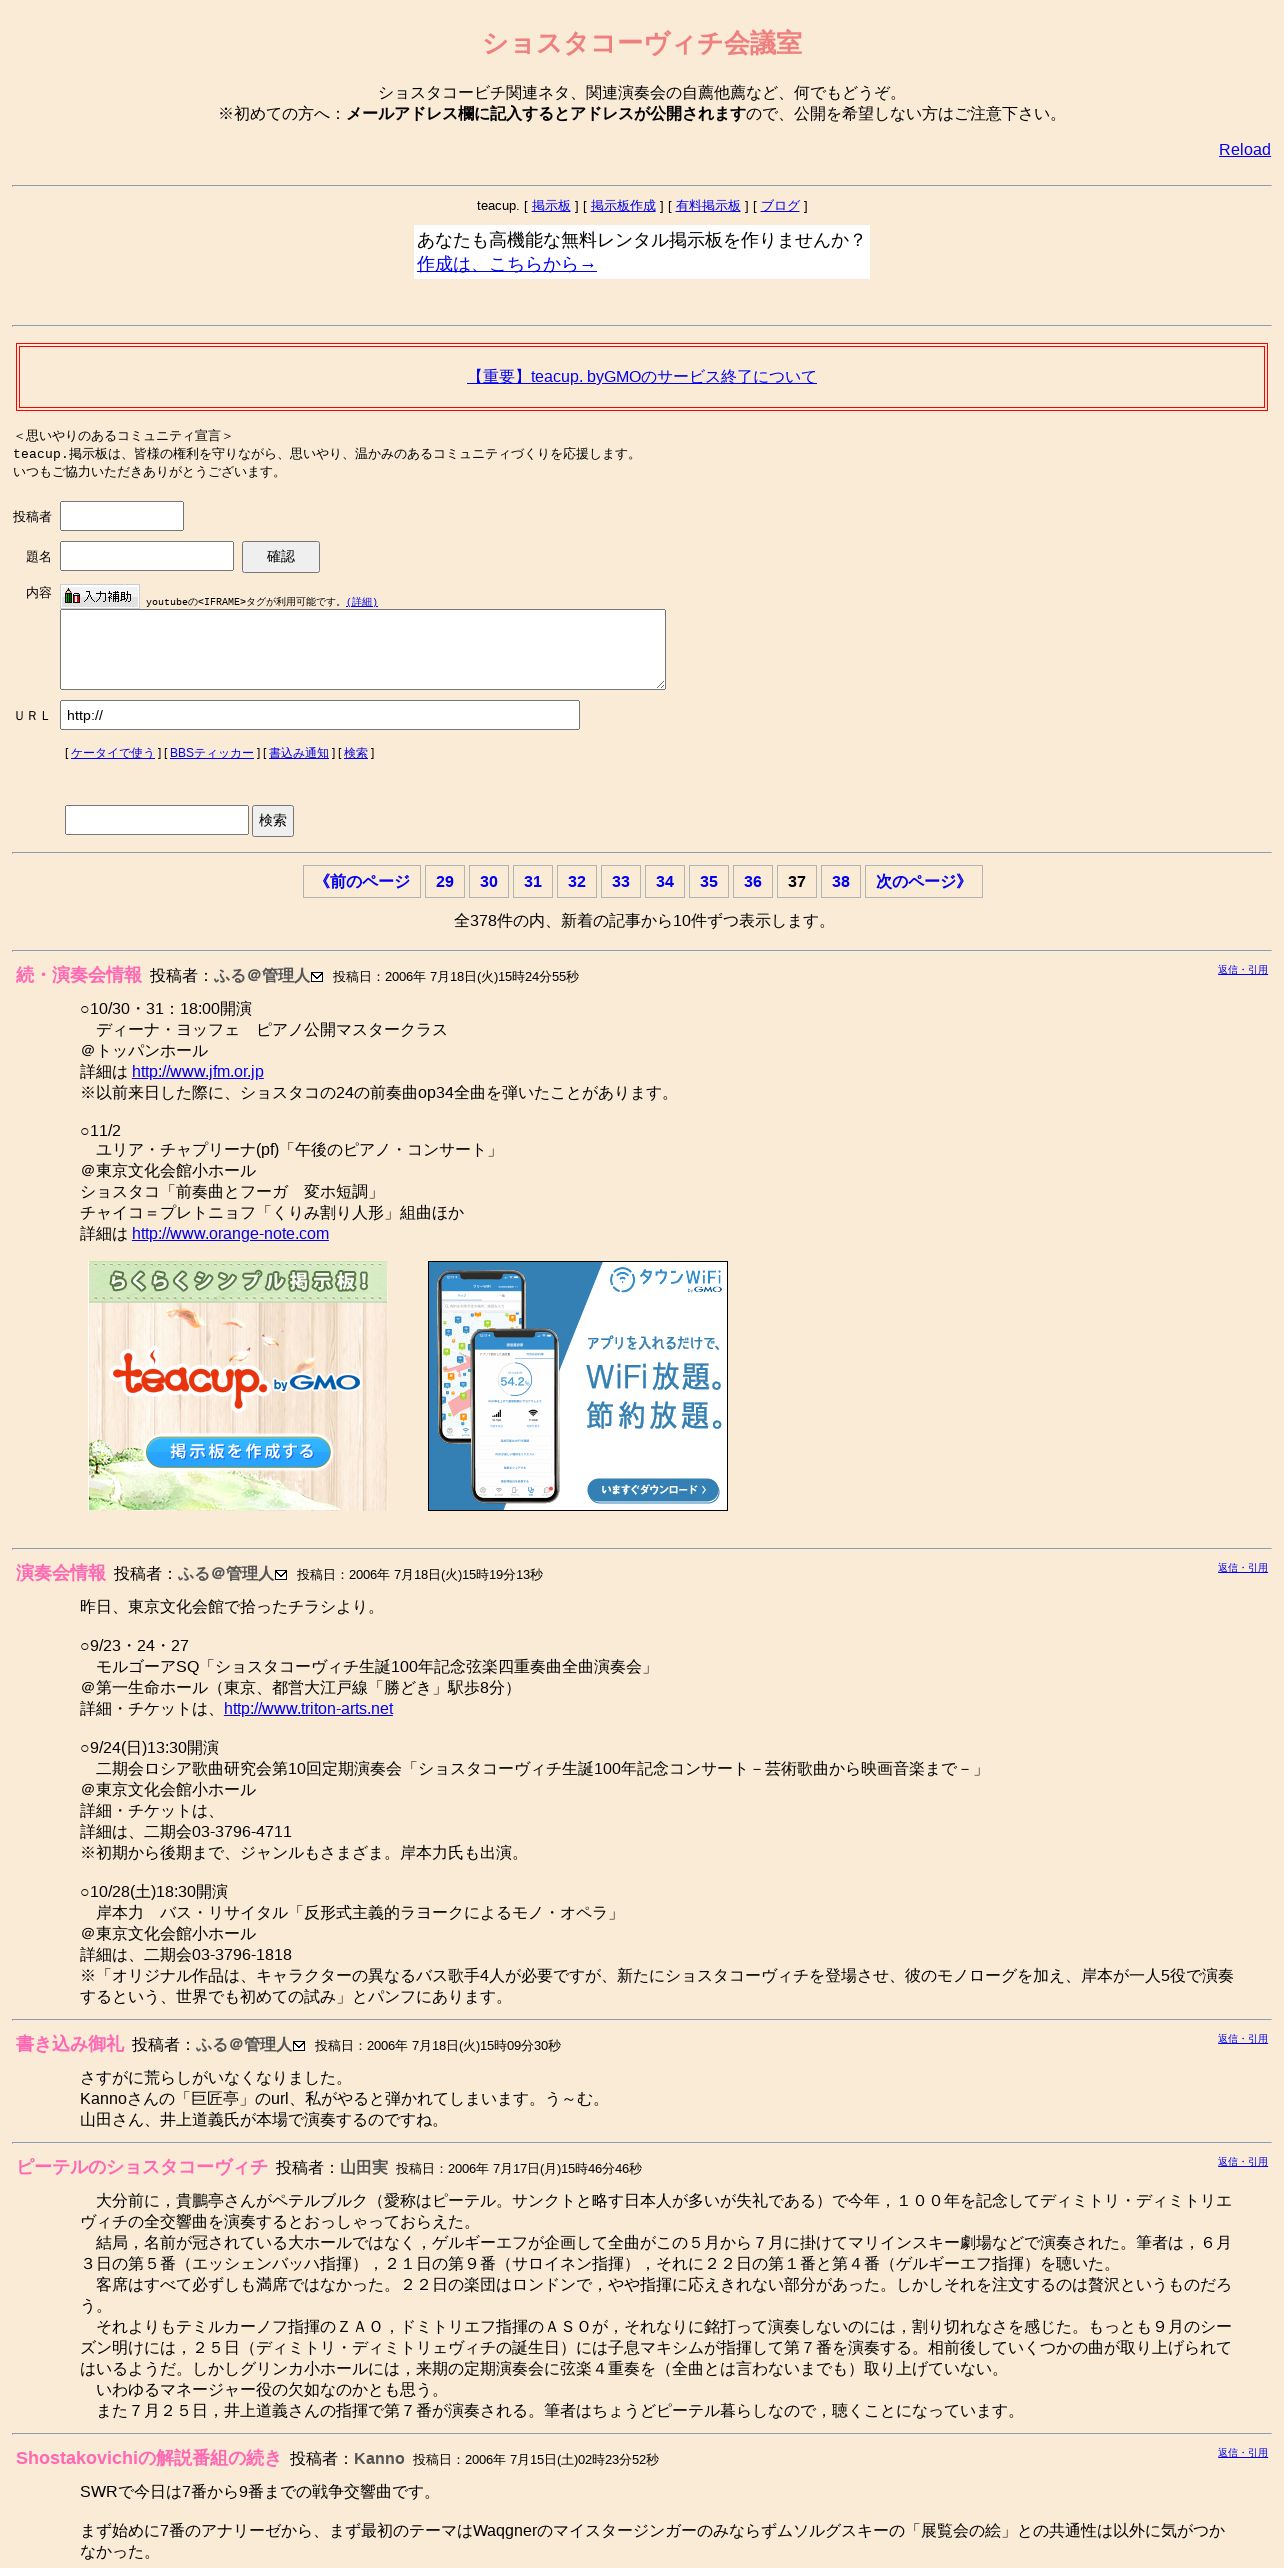Image resolution: width=1284 pixels, height=2568 pixels.
Task: Open the teacup service termination notice link
Action: pyautogui.click(x=641, y=376)
